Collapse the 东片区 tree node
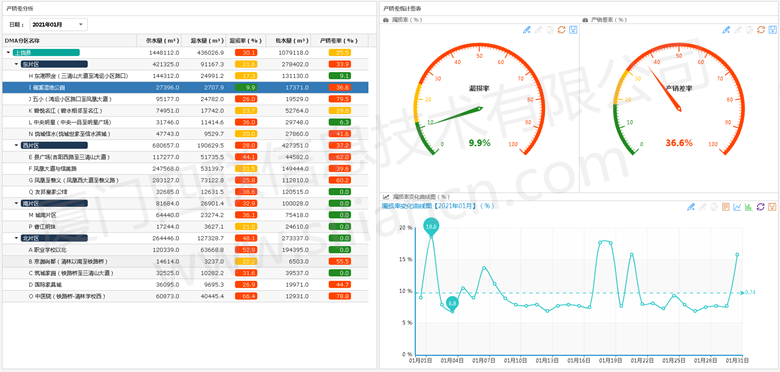Image resolution: width=780 pixels, height=372 pixels. click(16, 64)
